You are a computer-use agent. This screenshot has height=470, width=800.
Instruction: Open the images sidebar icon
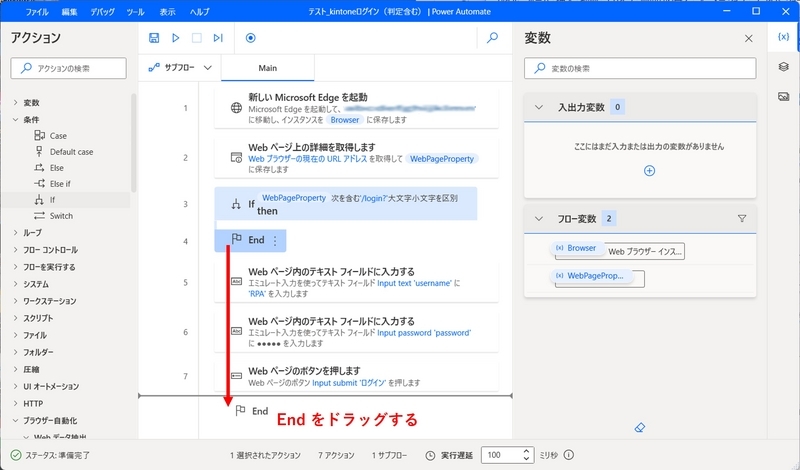pos(784,96)
